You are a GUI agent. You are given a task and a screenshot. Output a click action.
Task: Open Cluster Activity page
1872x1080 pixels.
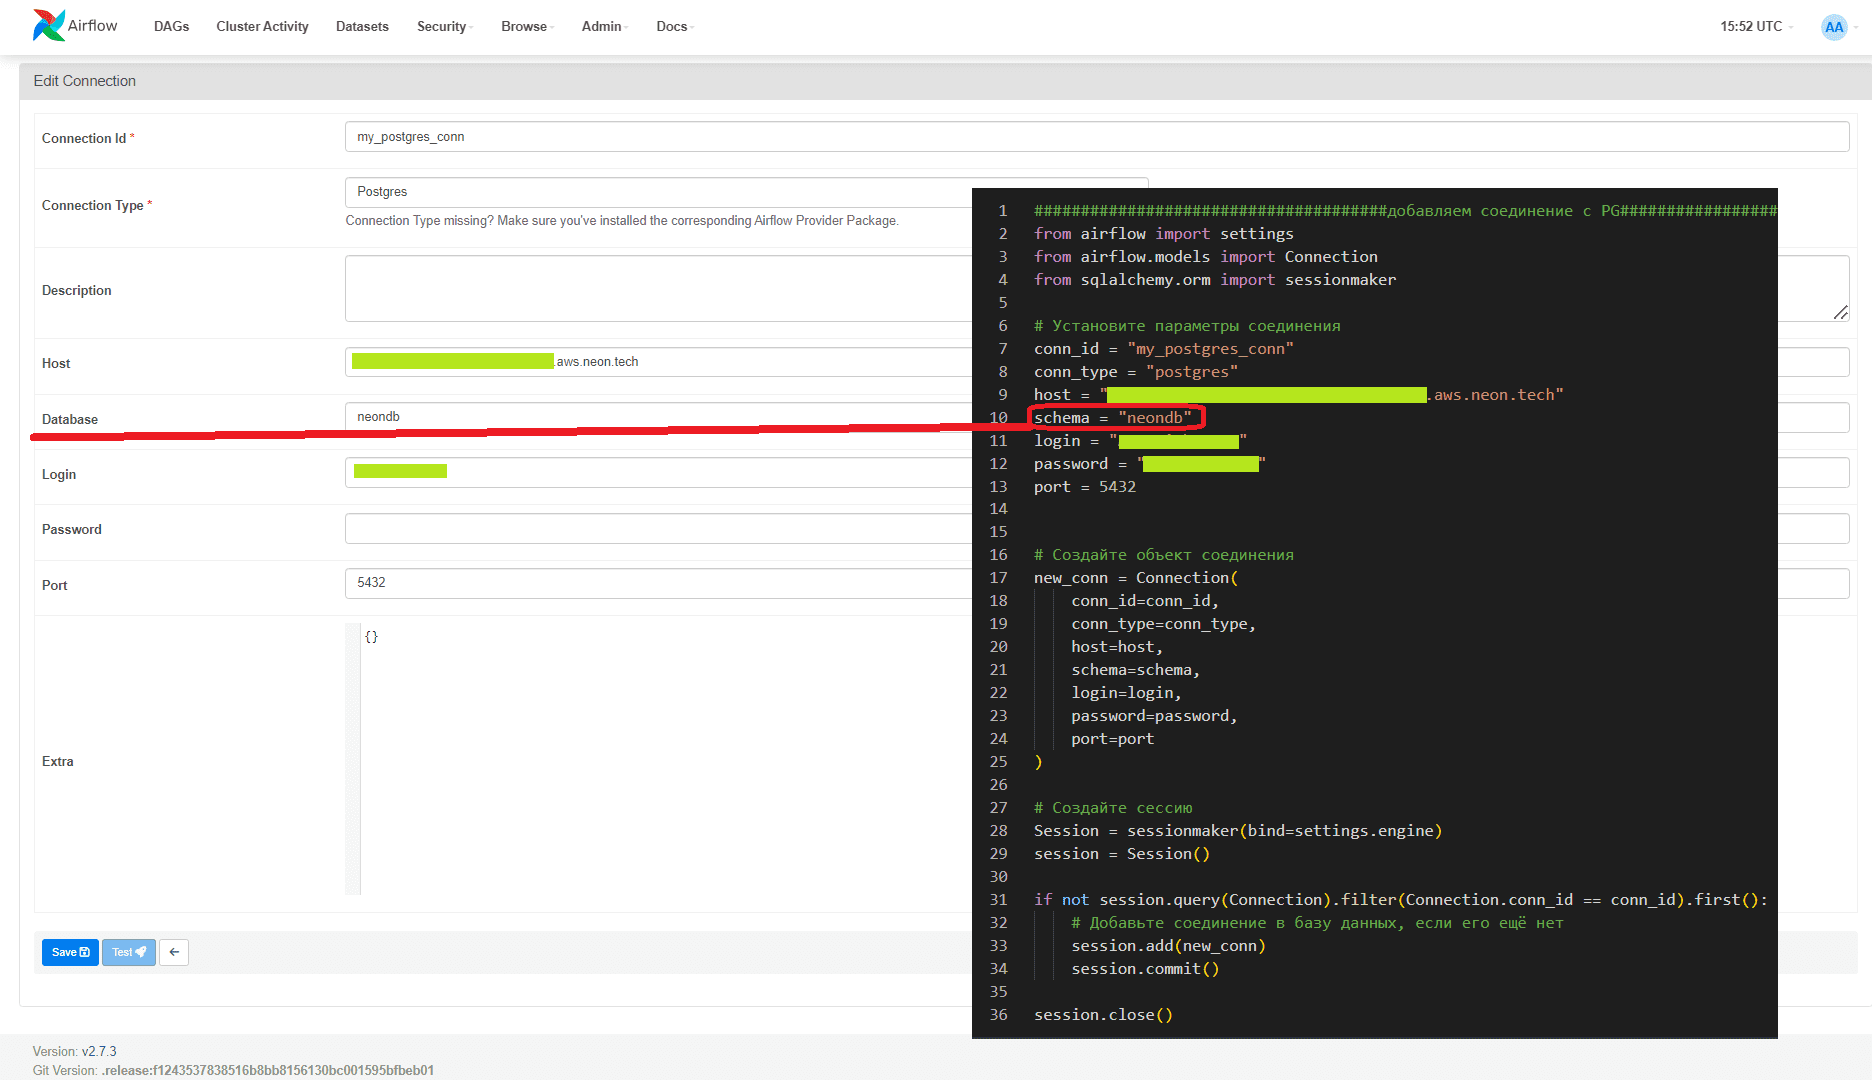pos(262,26)
